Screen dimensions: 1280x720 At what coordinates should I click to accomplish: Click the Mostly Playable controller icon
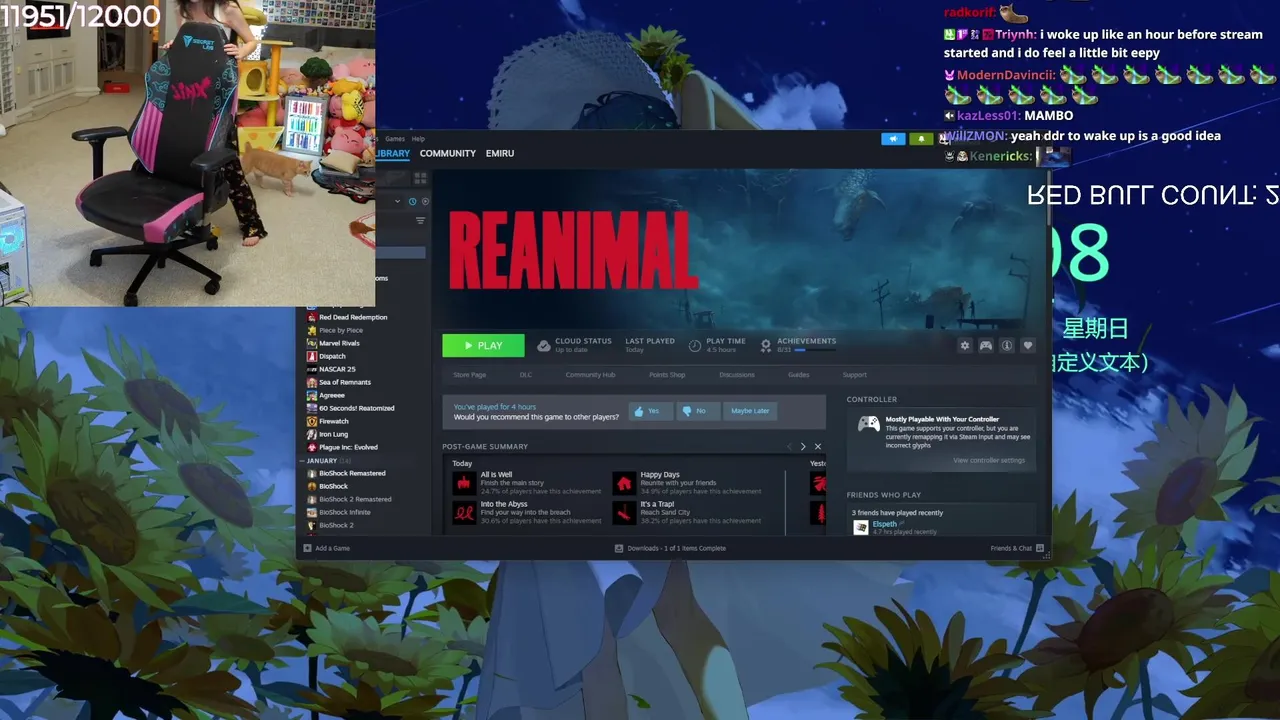tap(868, 424)
